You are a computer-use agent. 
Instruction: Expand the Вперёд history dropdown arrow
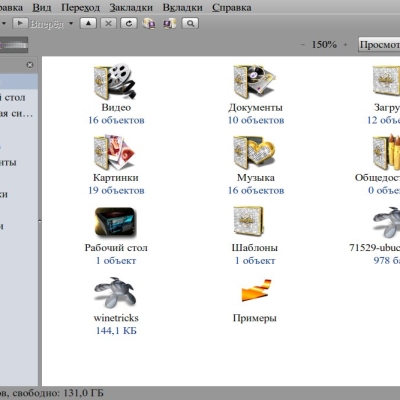coord(71,23)
